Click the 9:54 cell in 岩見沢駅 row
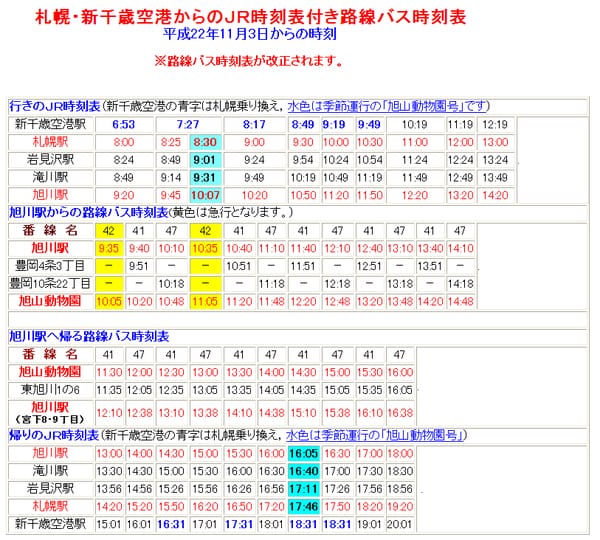The image size is (600, 540). click(x=303, y=160)
